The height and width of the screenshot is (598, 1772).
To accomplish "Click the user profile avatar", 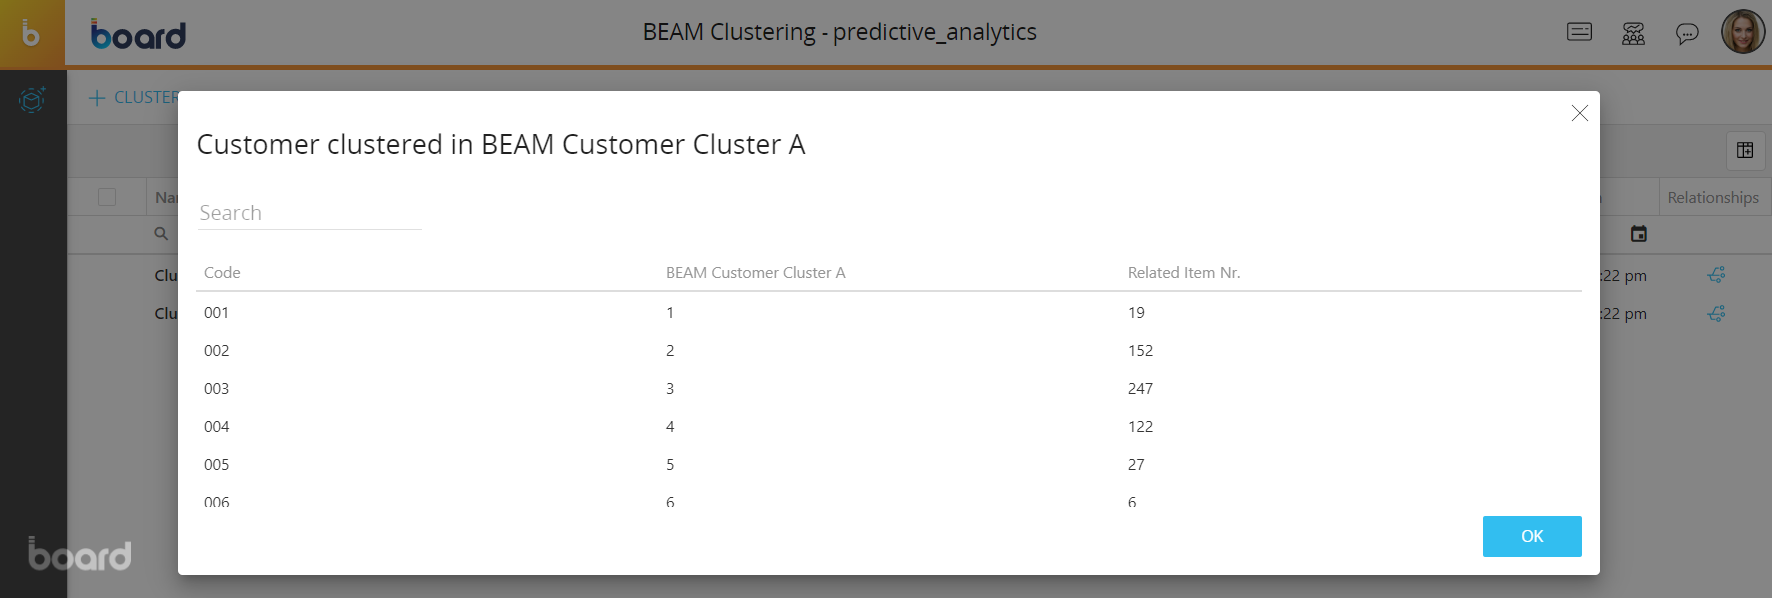I will [1742, 32].
